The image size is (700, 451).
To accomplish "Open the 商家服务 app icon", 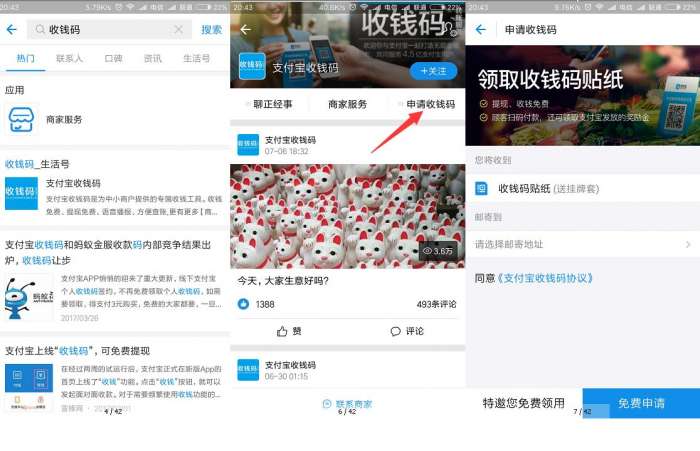I will point(21,119).
